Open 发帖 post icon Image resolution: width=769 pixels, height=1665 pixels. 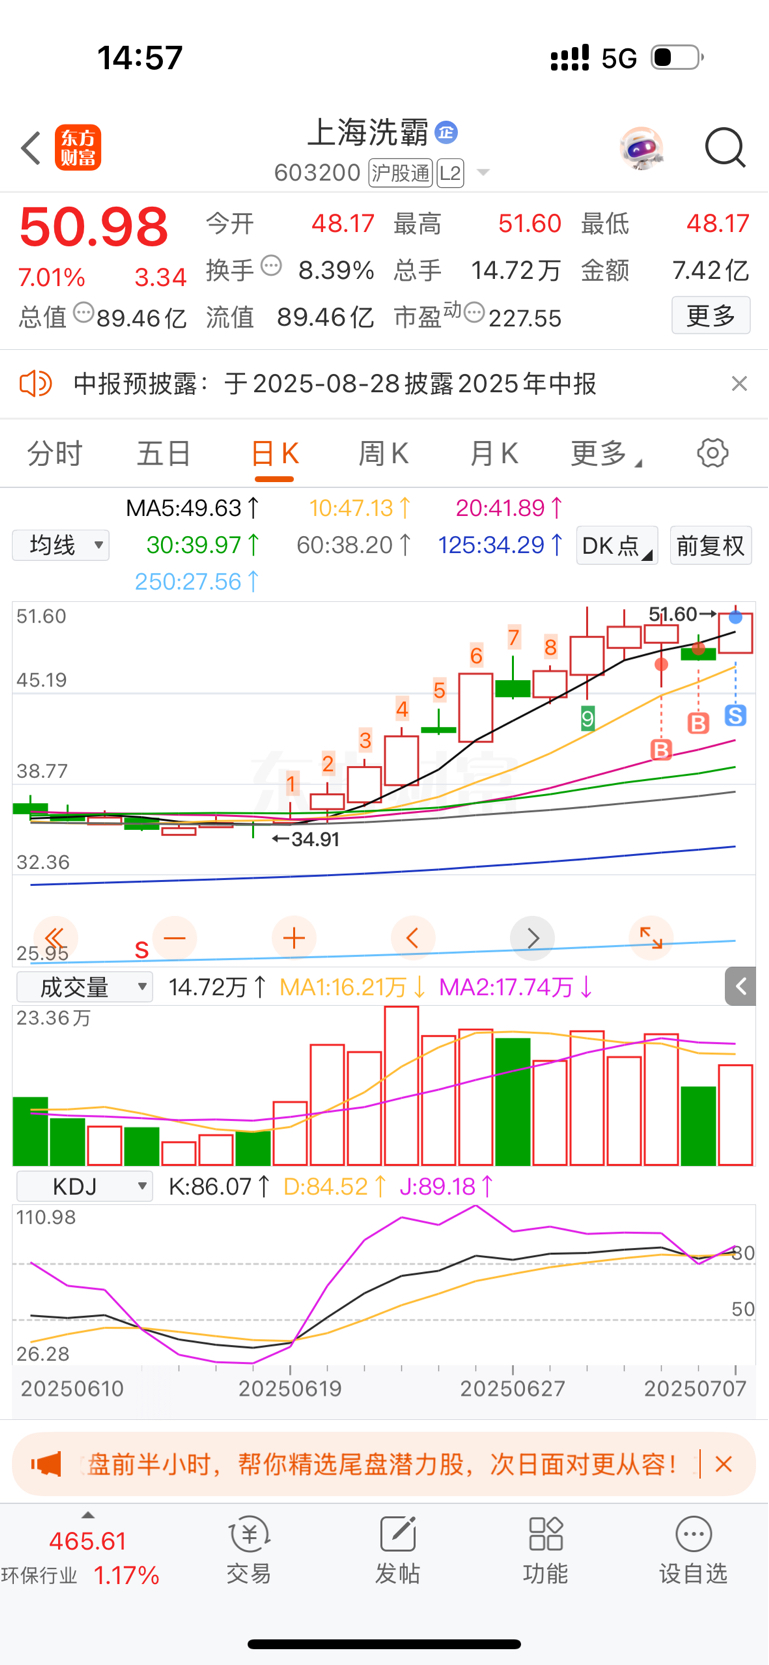(x=397, y=1550)
